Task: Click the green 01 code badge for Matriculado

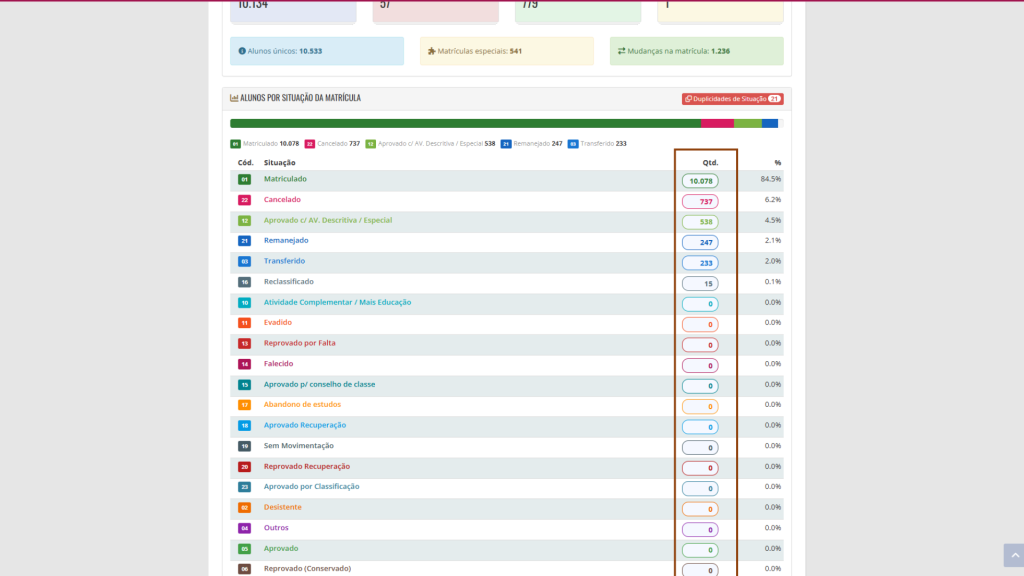Action: click(244, 180)
